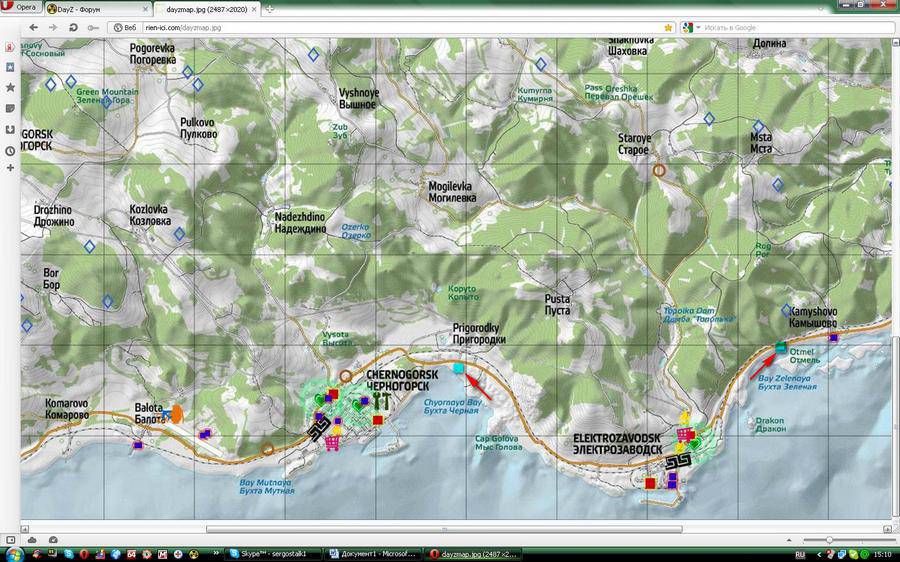Open the password wand key icon
Viewport: 900px width, 562px height.
tap(93, 27)
